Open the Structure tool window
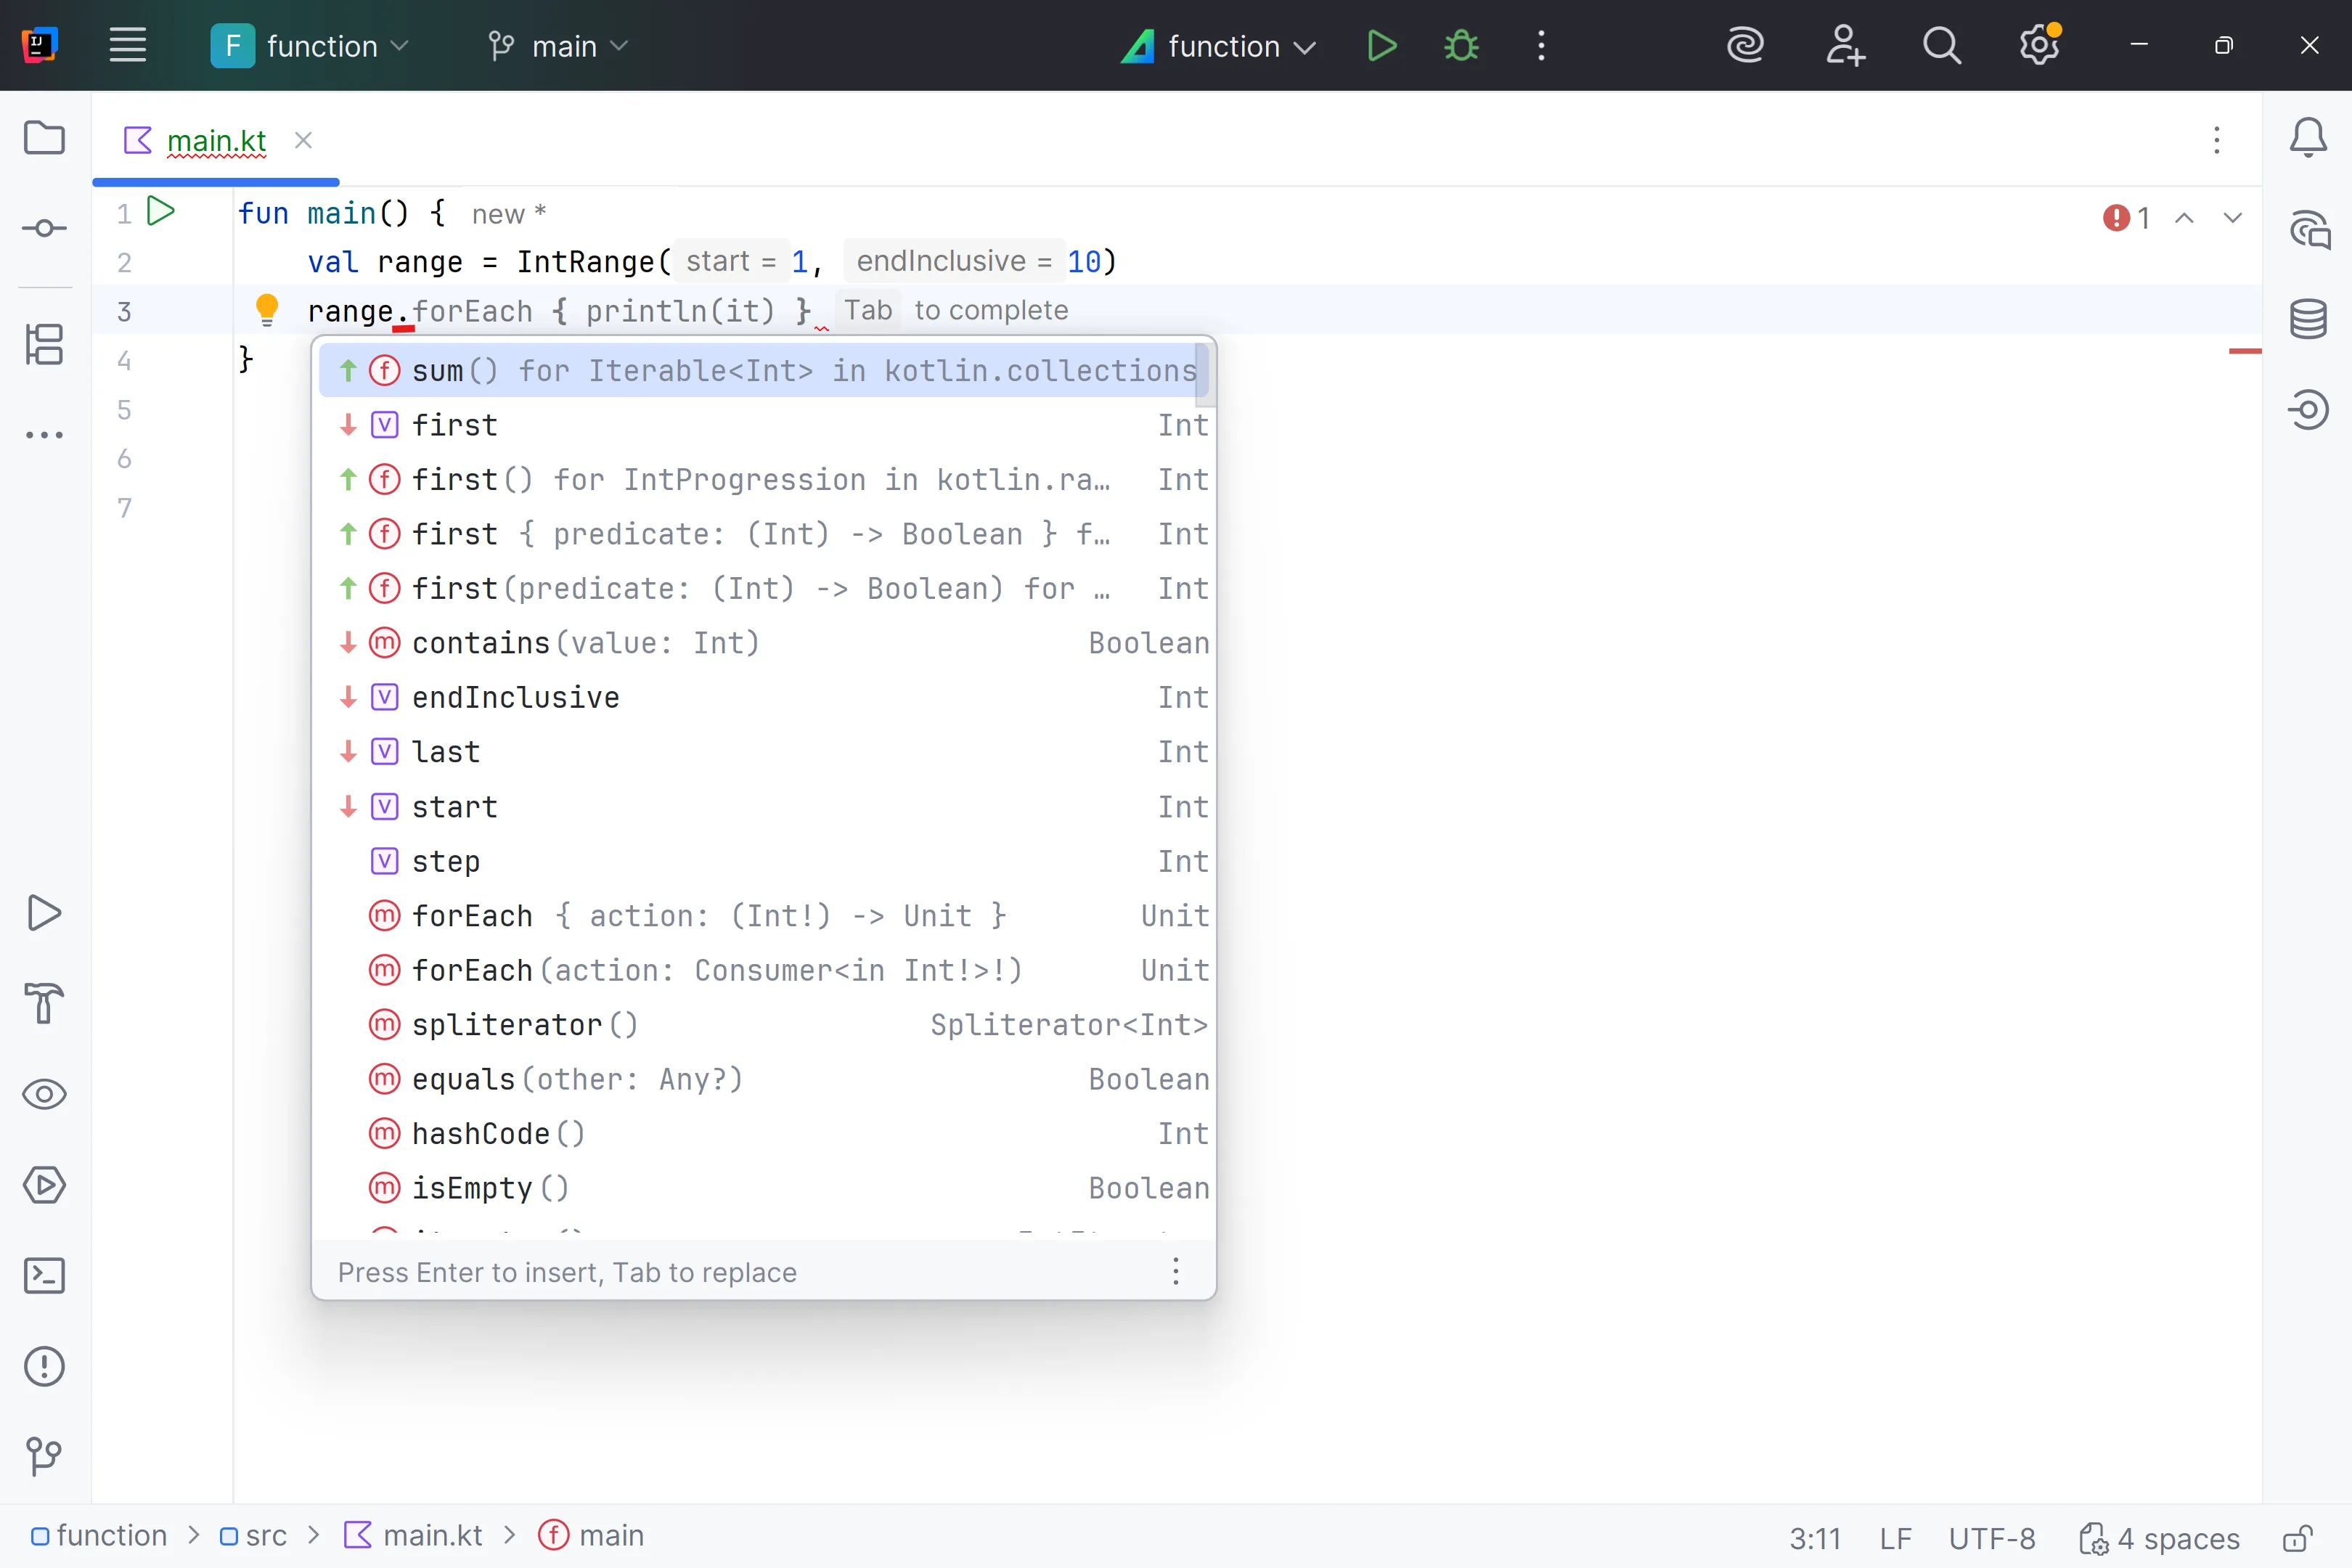Image resolution: width=2352 pixels, height=1568 pixels. (x=44, y=345)
